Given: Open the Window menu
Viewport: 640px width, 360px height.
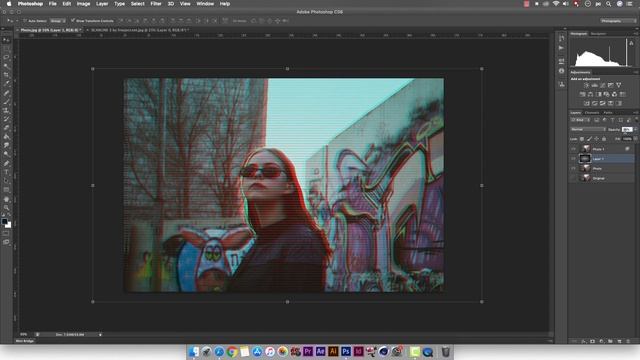Looking at the screenshot, I should point(205,4).
